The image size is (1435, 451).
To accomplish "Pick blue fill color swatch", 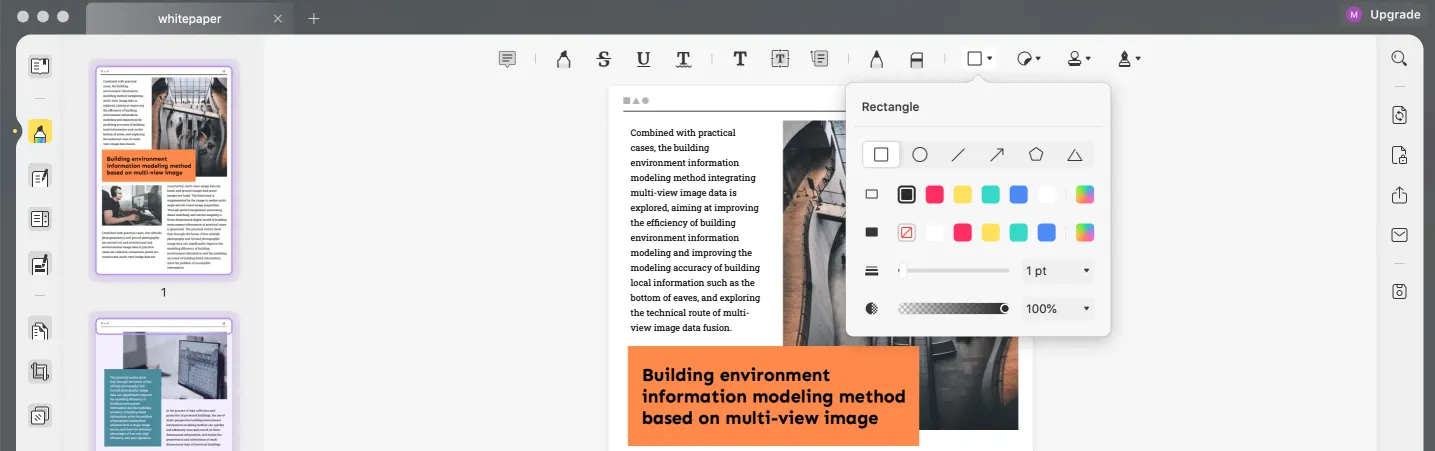I will coord(1047,232).
